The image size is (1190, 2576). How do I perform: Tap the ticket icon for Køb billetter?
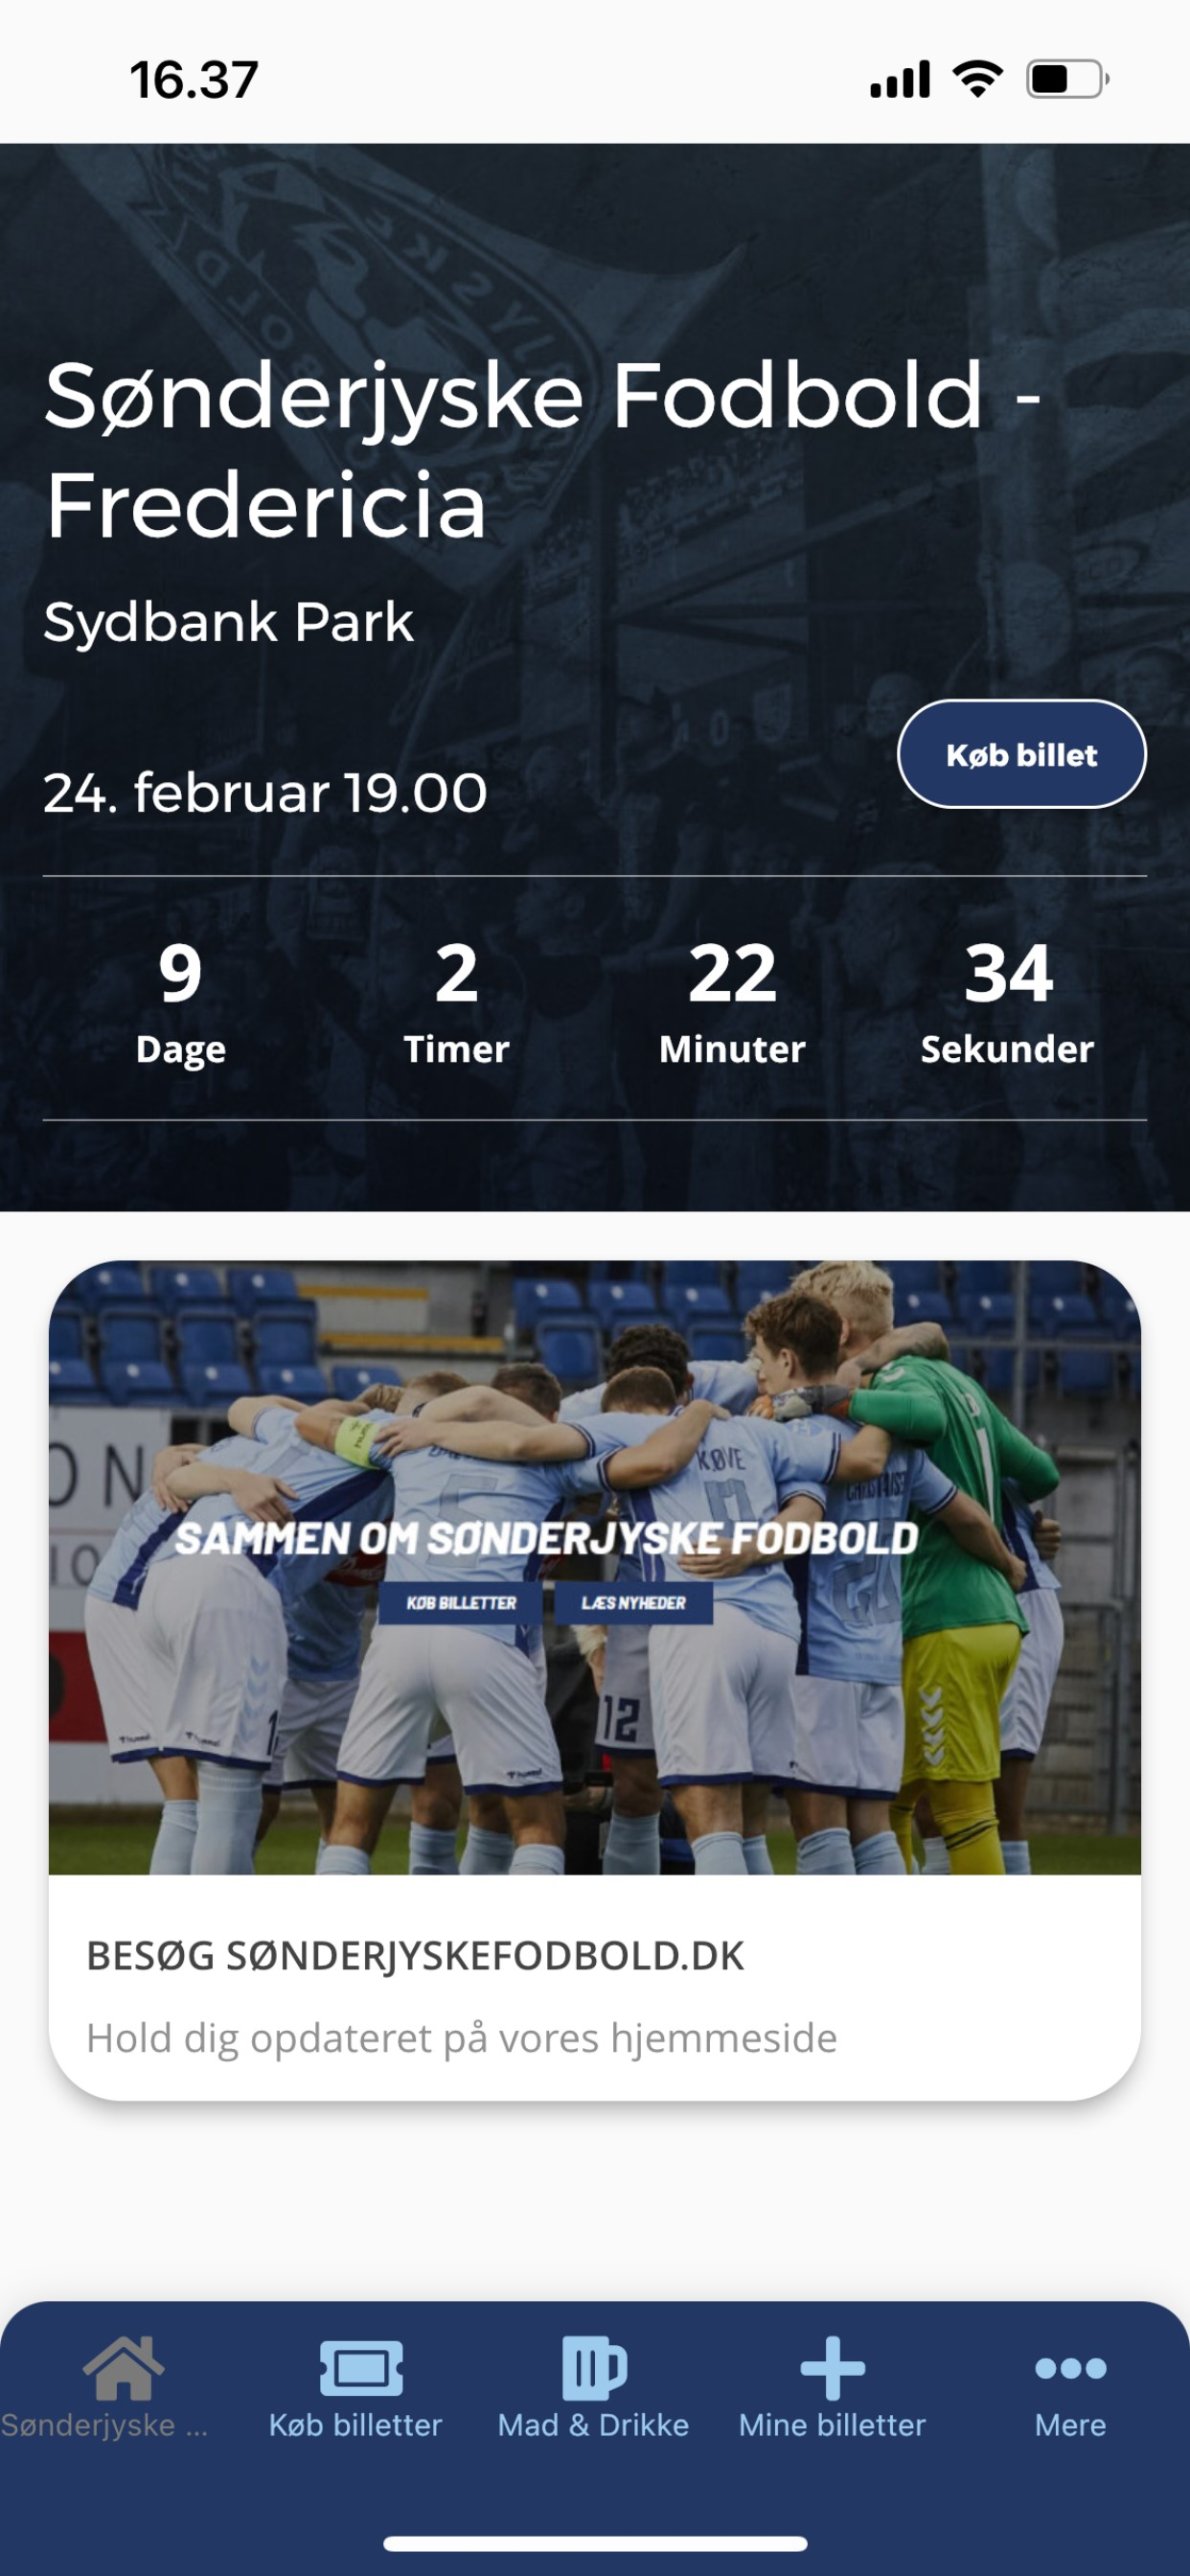tap(361, 2367)
